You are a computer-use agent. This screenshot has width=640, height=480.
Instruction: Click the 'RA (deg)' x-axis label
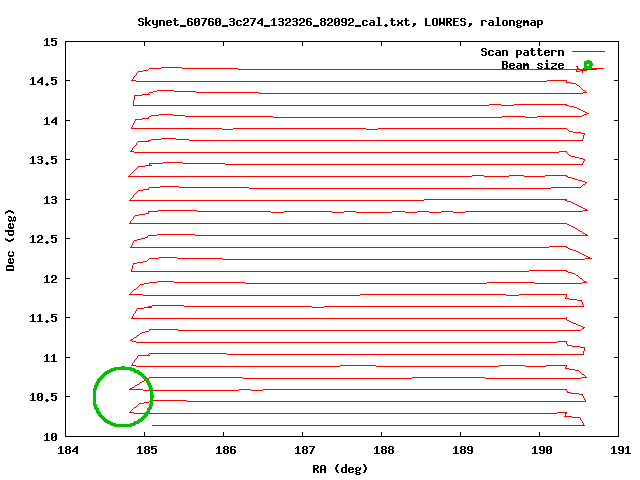click(x=340, y=469)
